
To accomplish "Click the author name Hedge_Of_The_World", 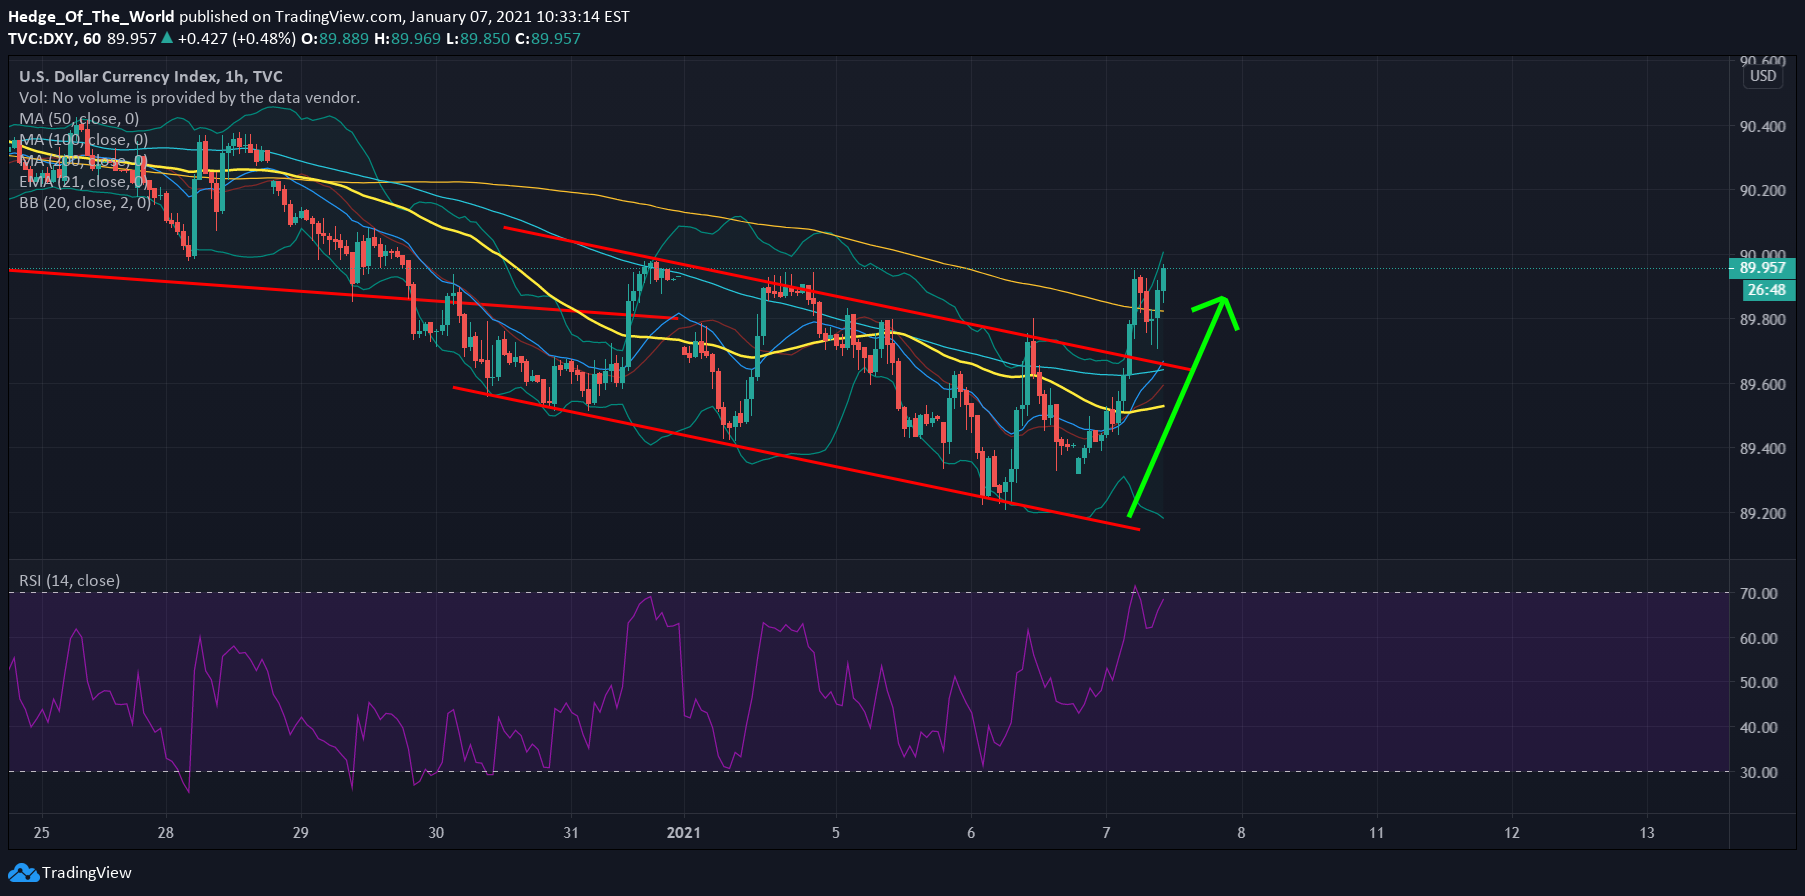I will [91, 16].
